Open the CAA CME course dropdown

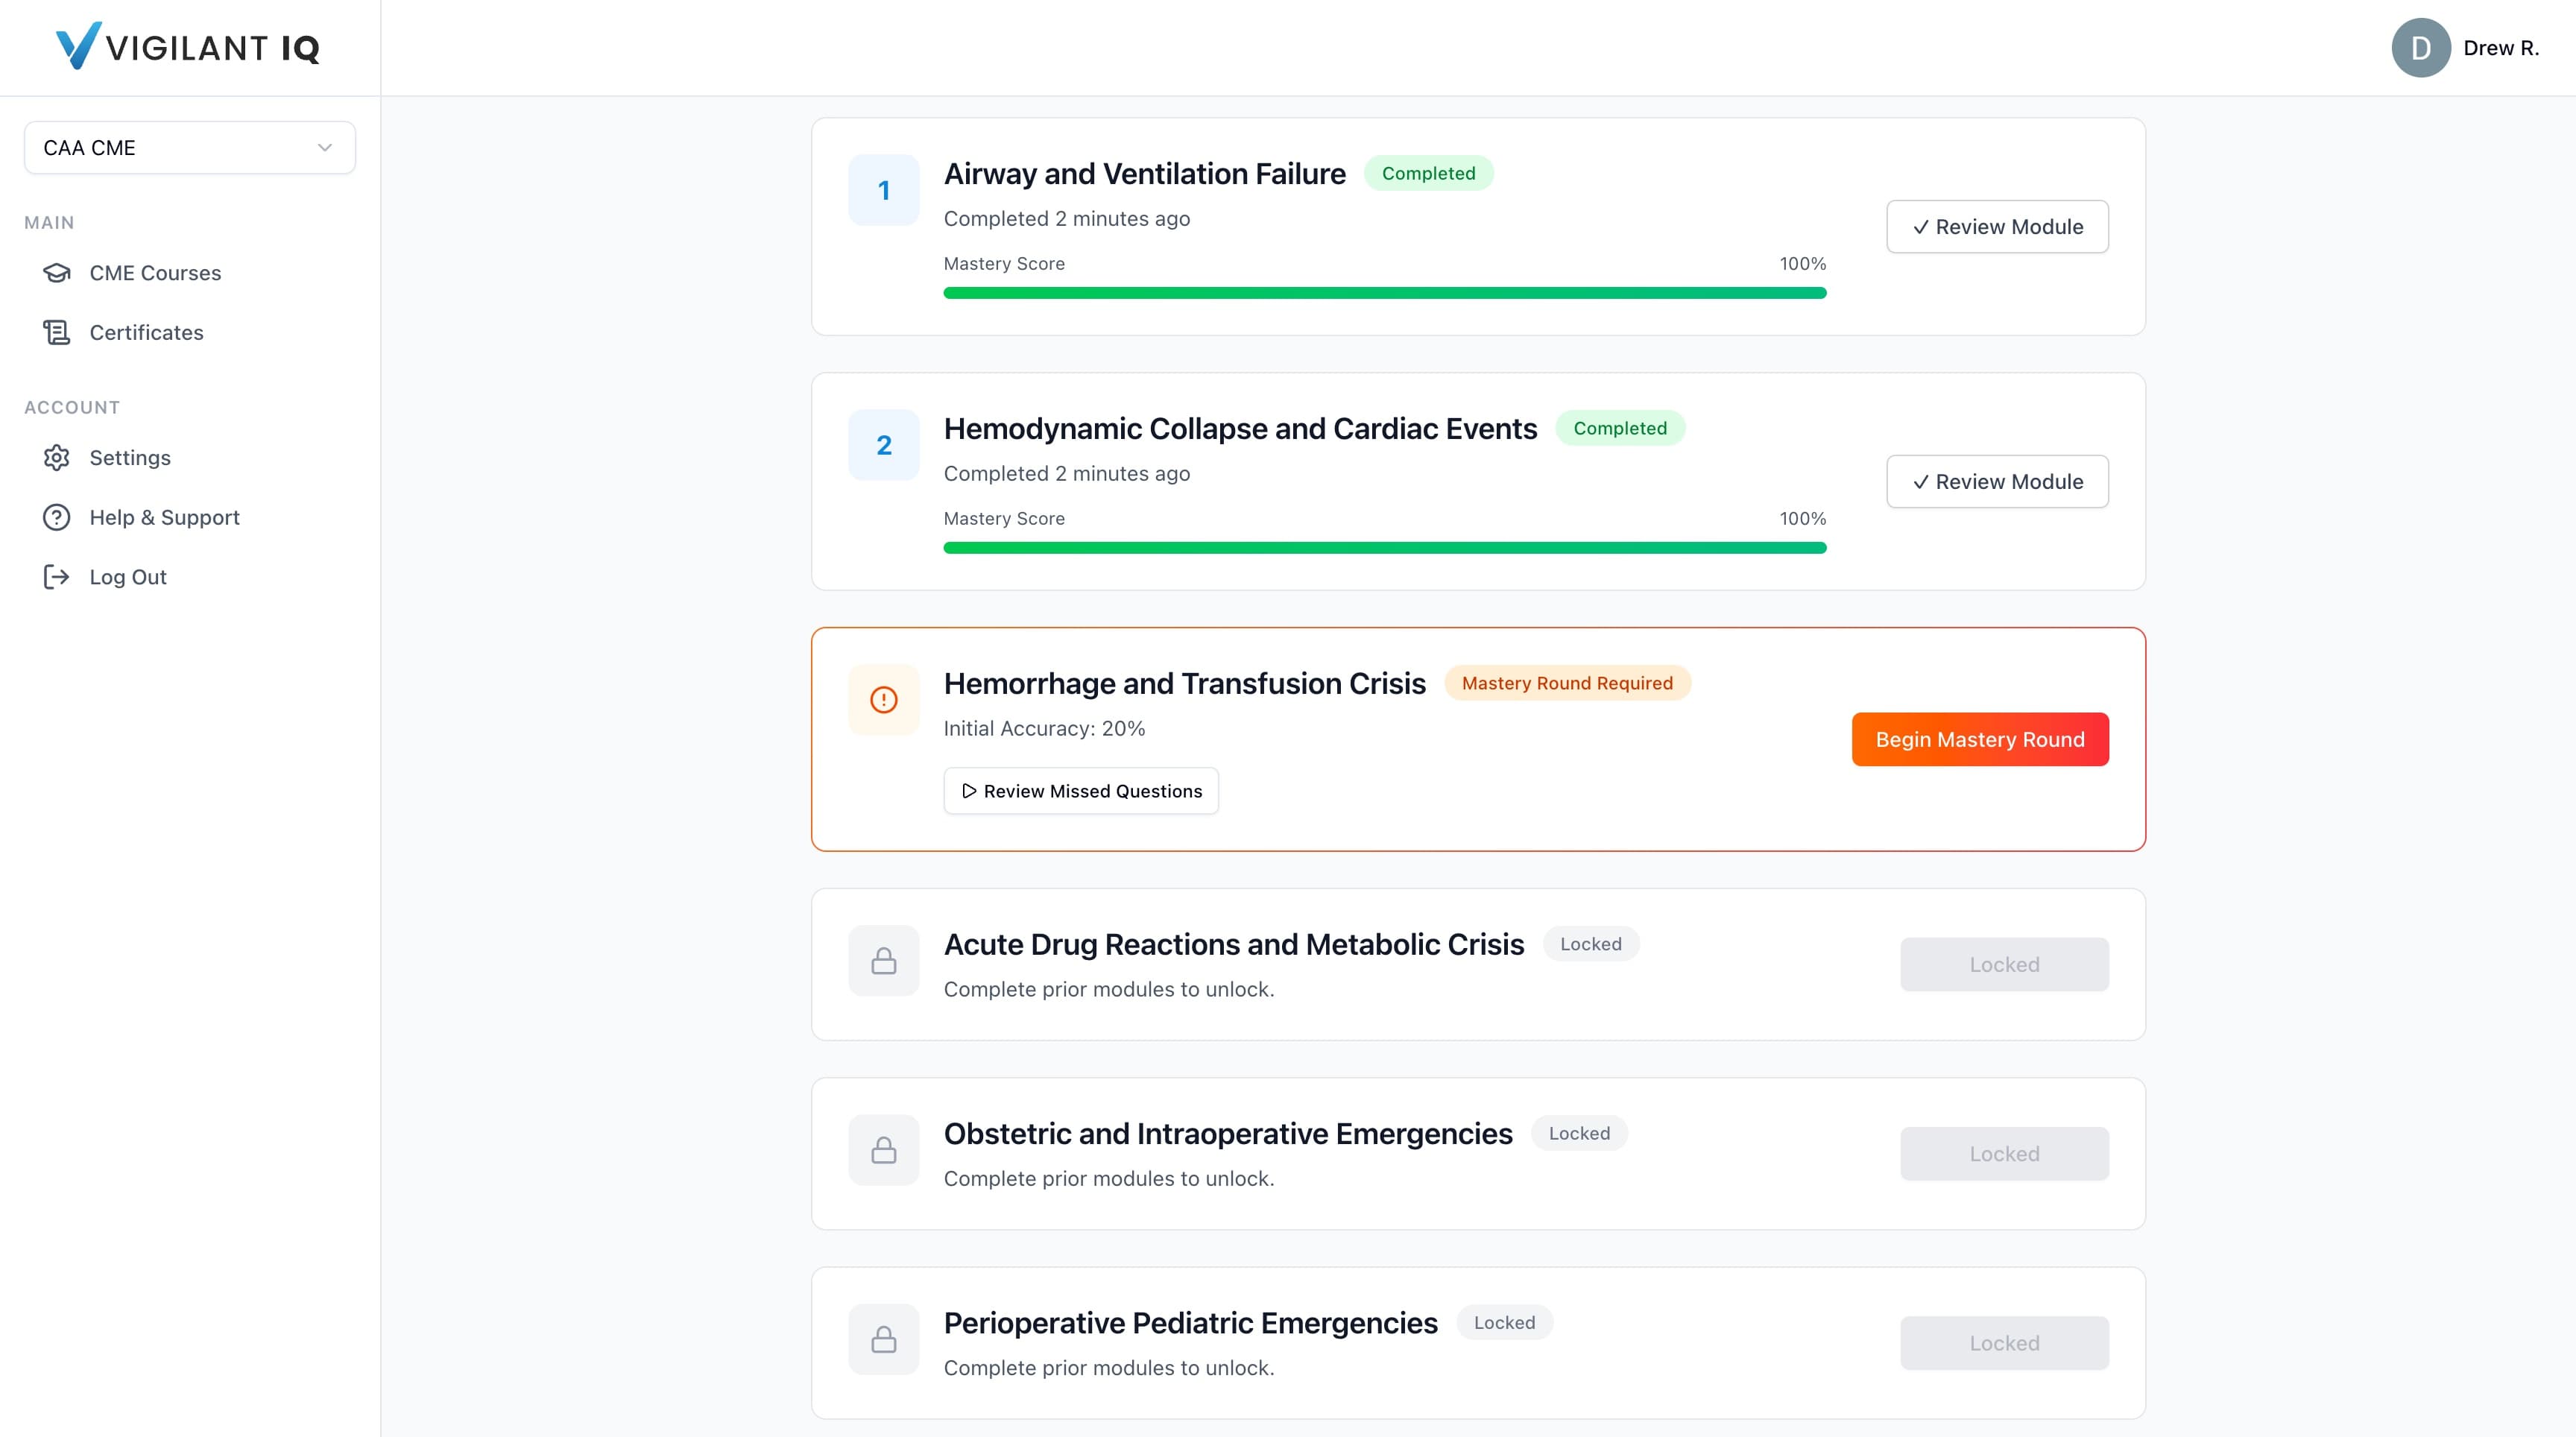pos(189,147)
